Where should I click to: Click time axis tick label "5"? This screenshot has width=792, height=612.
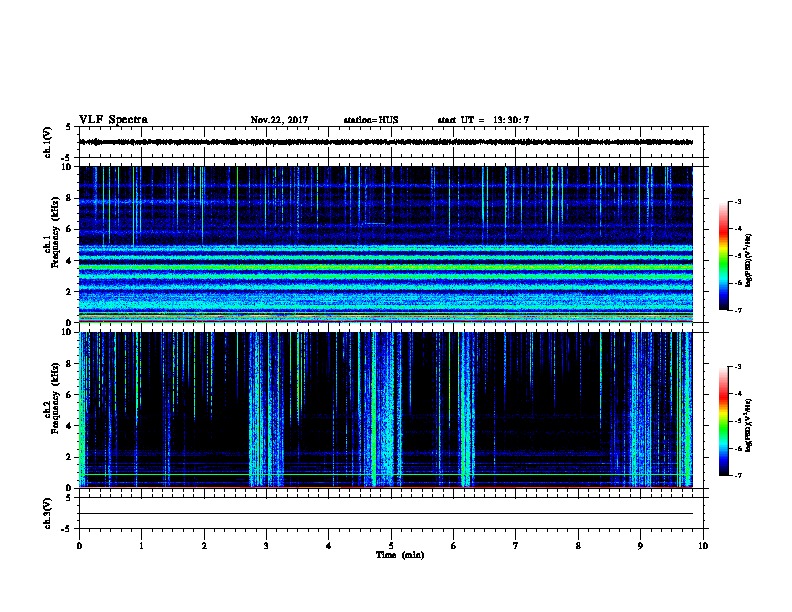pos(391,546)
